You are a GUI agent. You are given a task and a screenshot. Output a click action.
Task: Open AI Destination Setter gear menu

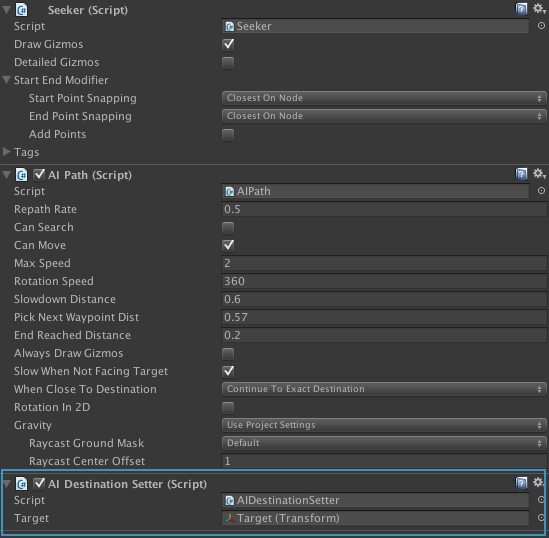pyautogui.click(x=538, y=483)
